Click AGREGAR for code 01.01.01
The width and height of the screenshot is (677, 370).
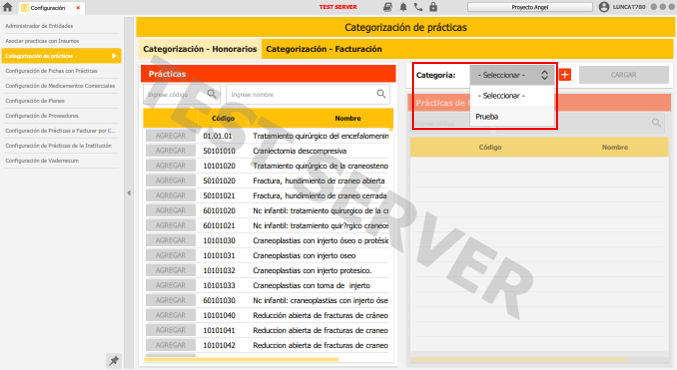pyautogui.click(x=171, y=136)
